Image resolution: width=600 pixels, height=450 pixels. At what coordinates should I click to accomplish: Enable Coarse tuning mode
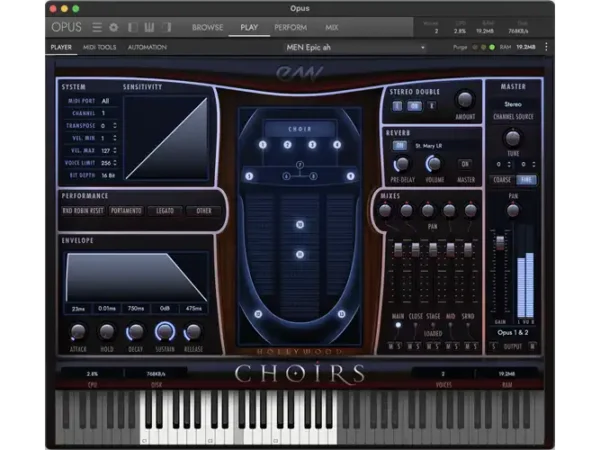click(502, 180)
